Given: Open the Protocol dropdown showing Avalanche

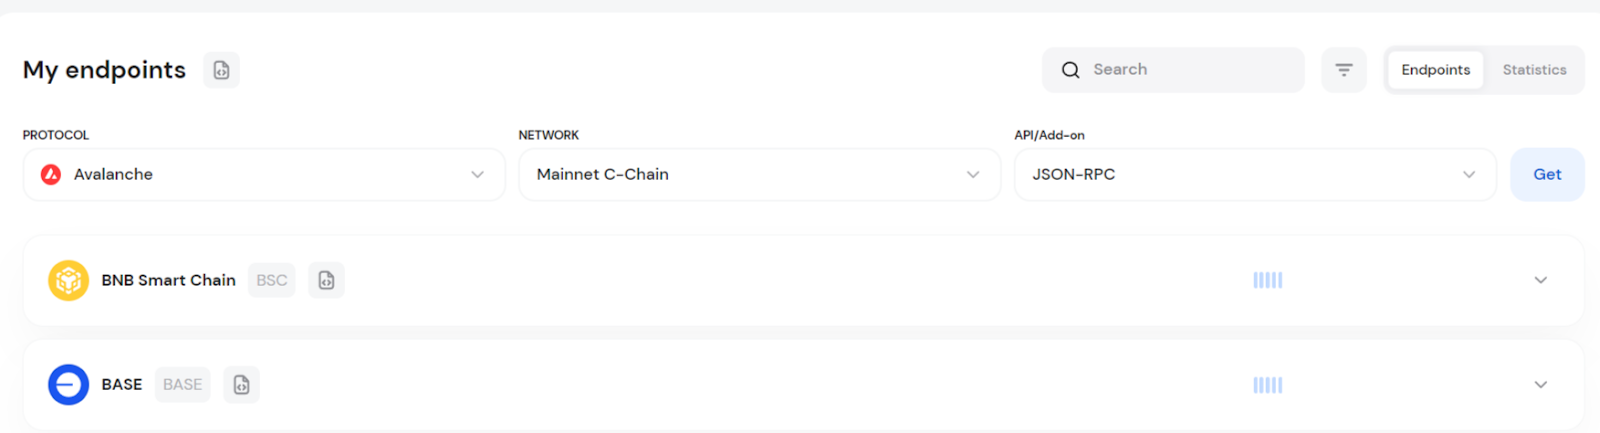Looking at the screenshot, I should 264,175.
